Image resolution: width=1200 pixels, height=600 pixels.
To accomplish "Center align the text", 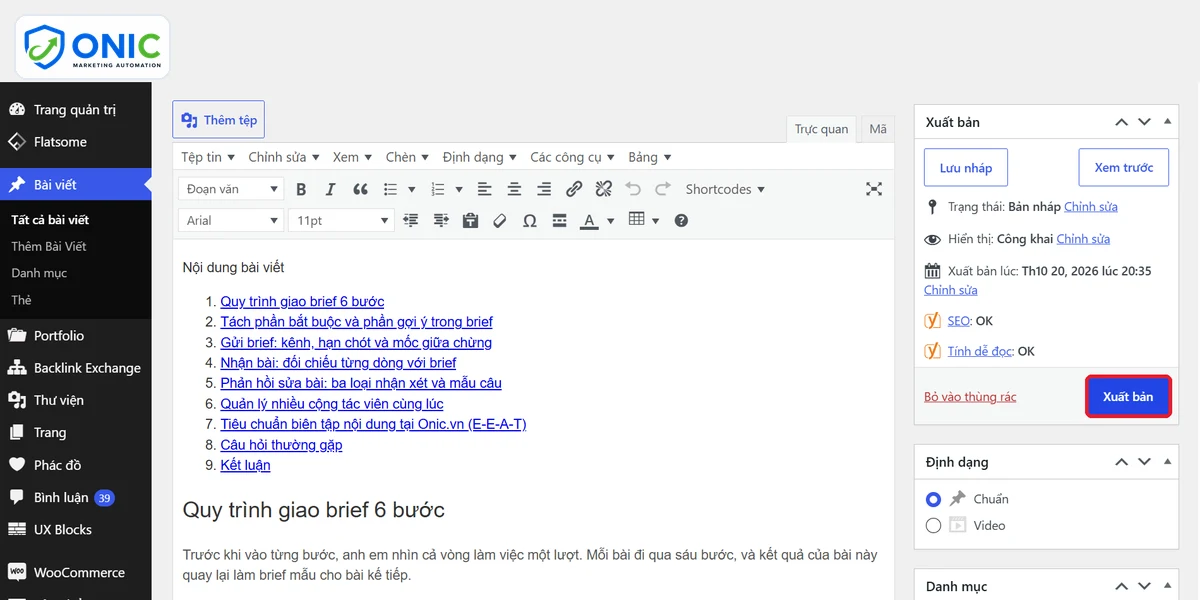I will [514, 189].
